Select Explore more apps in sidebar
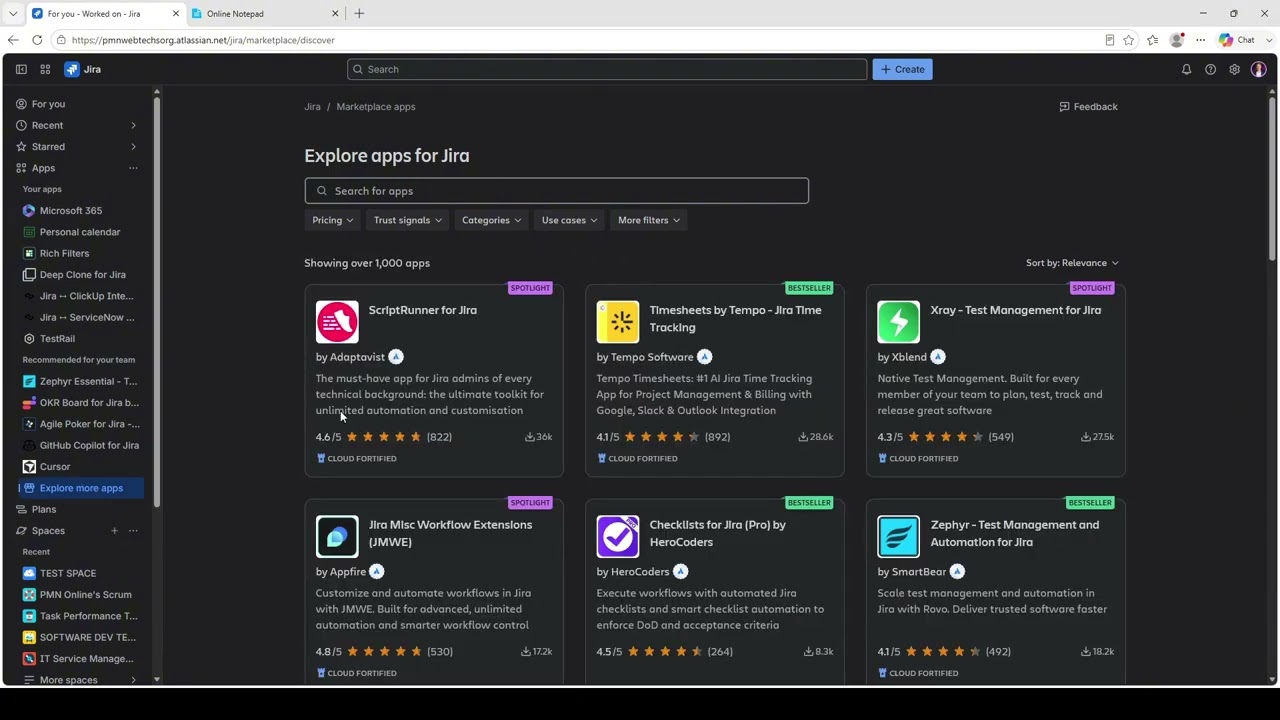 click(81, 488)
